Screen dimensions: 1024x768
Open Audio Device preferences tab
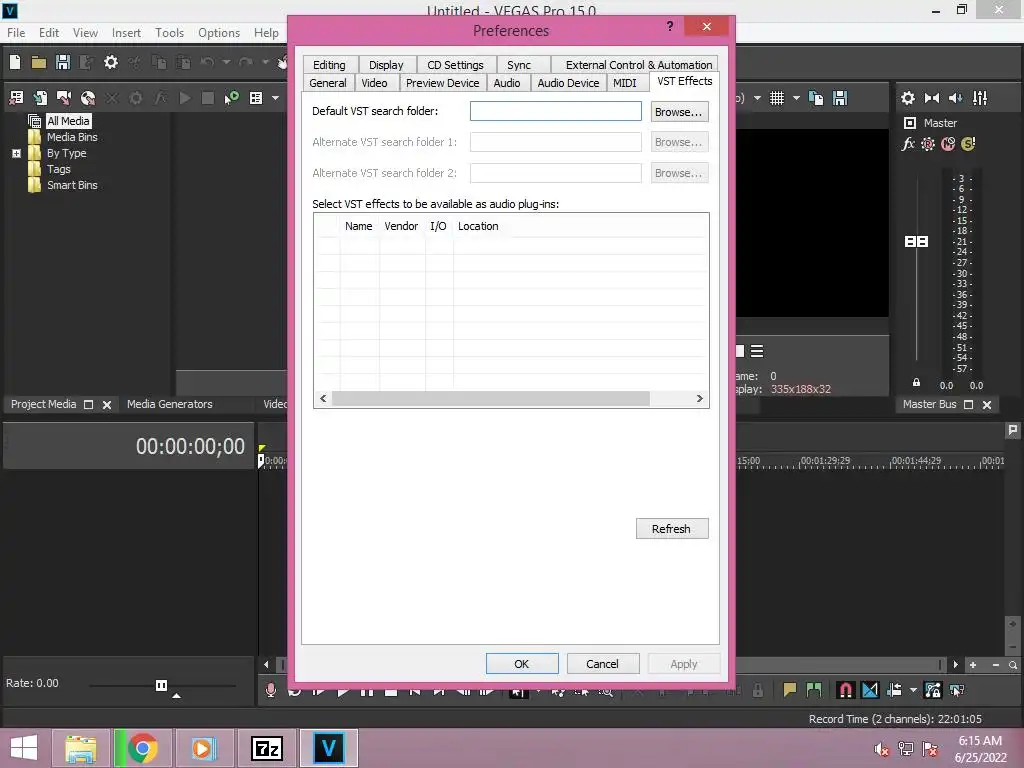click(568, 83)
